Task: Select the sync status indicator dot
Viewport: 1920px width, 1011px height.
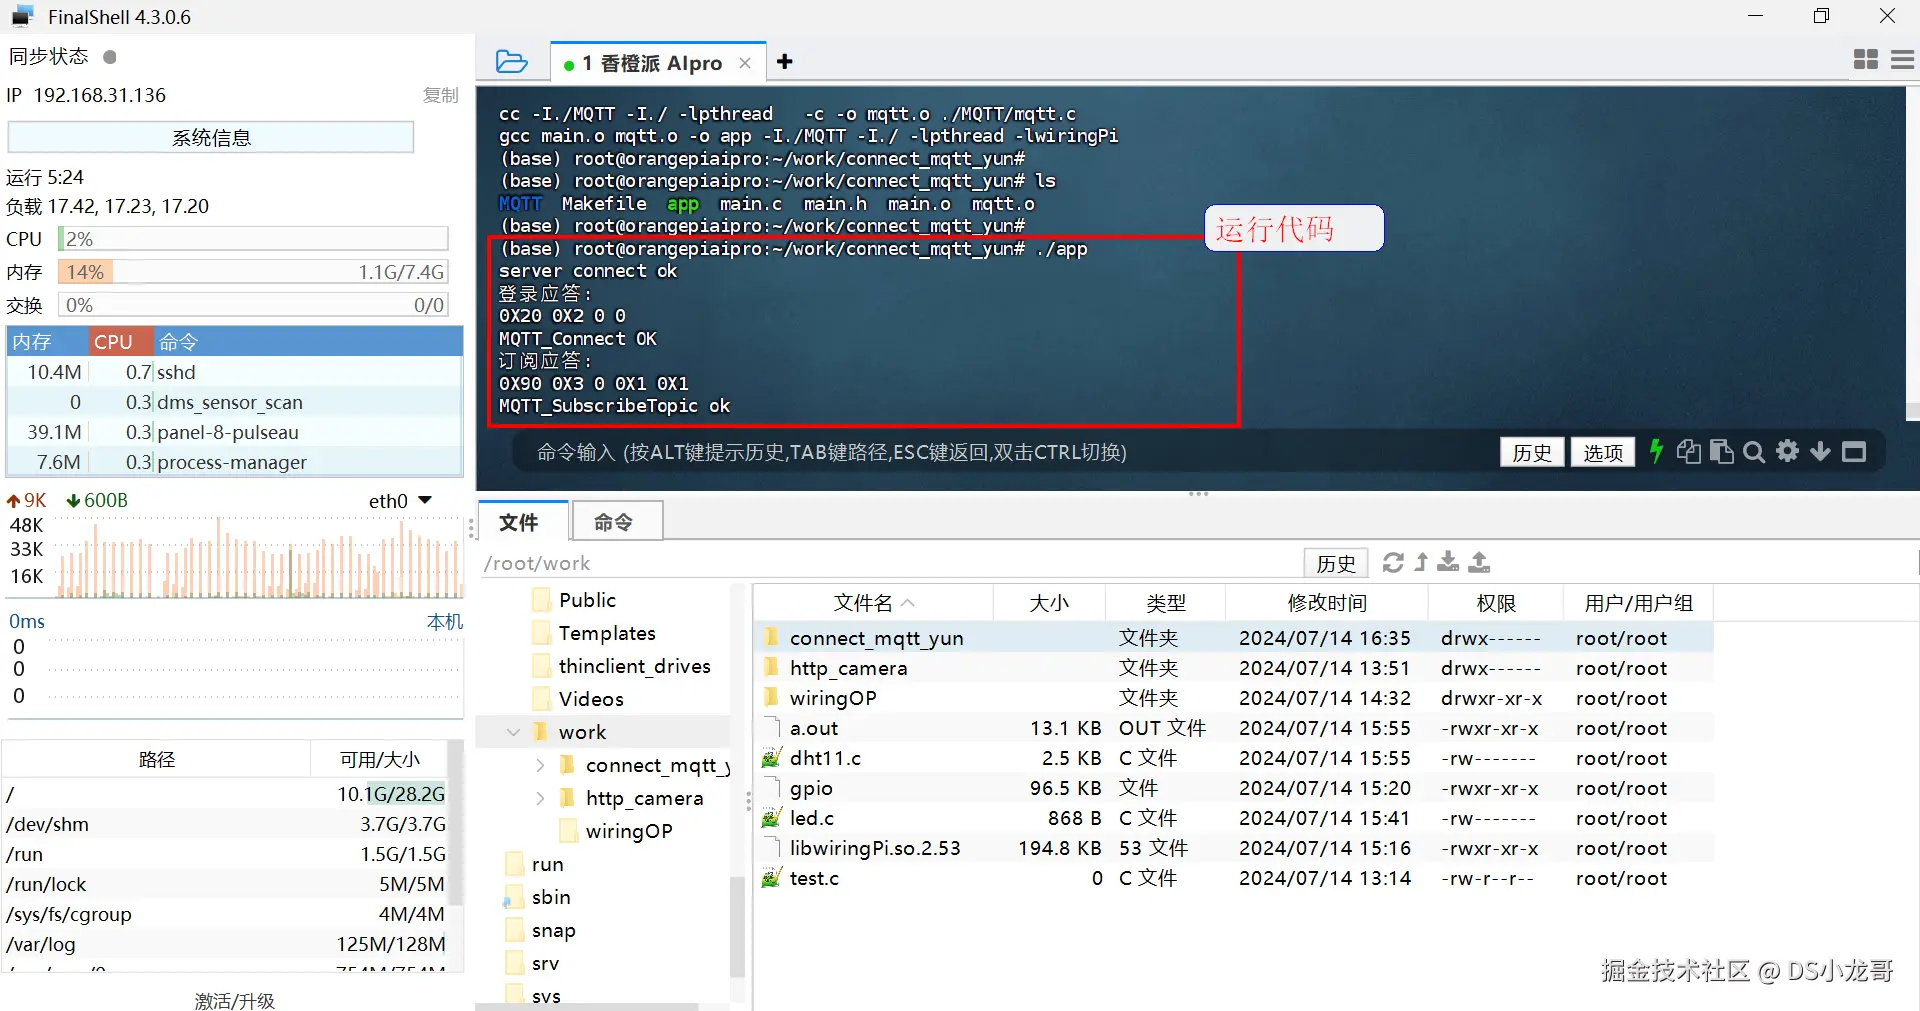Action: pos(110,57)
